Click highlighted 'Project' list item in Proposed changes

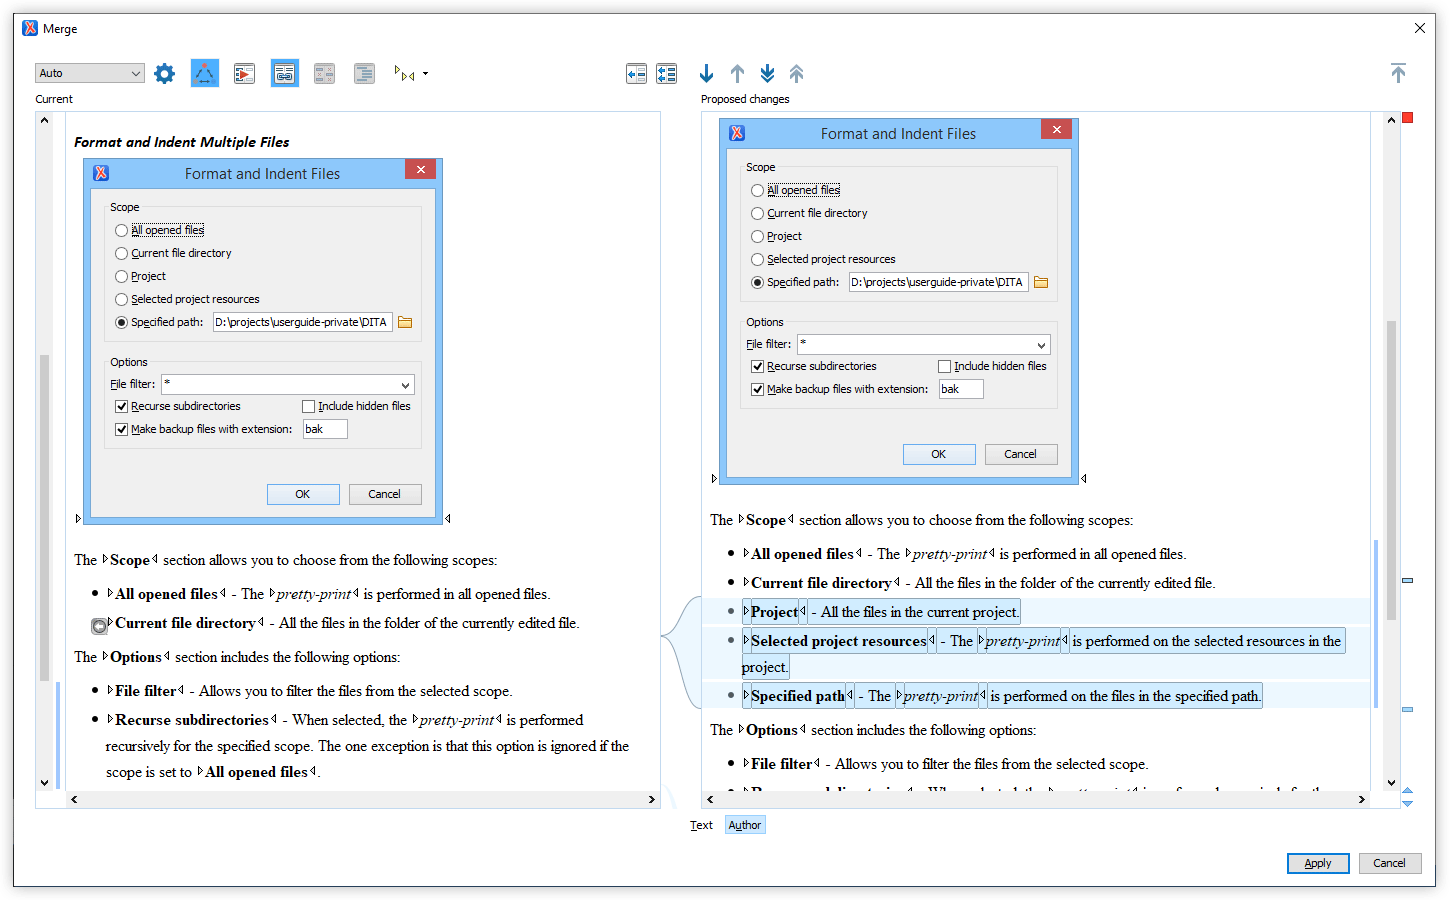point(881,612)
